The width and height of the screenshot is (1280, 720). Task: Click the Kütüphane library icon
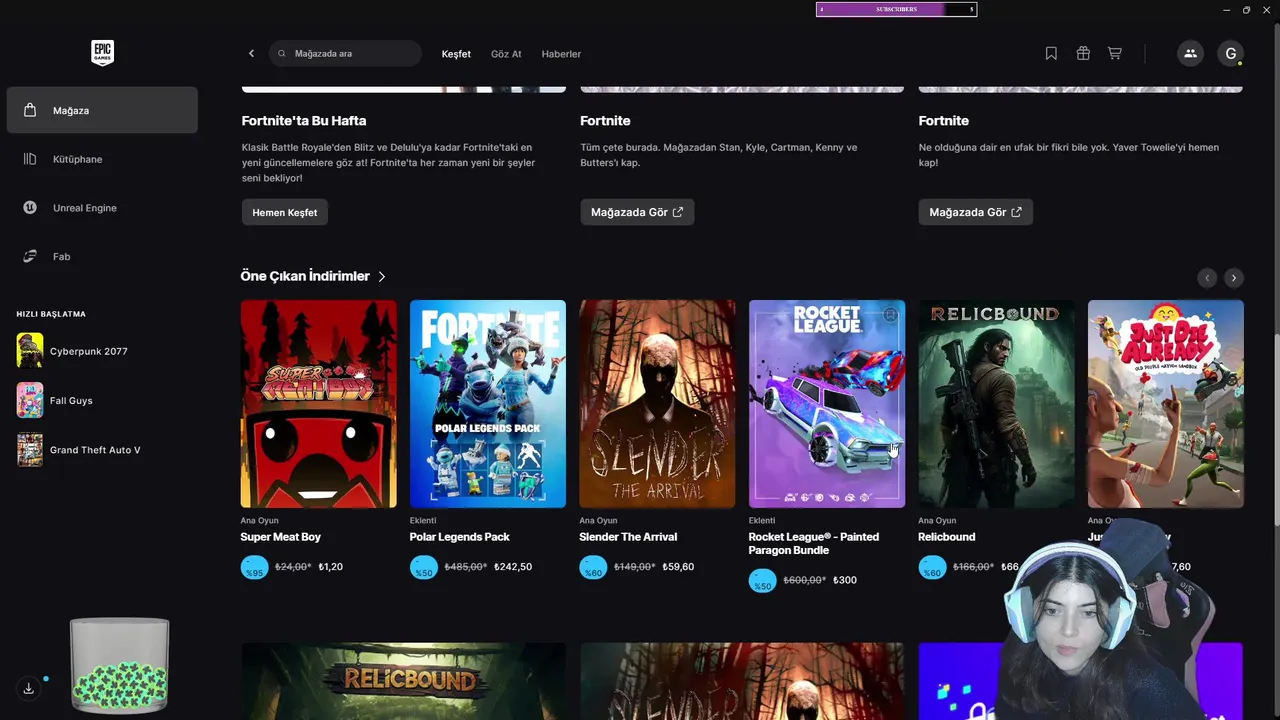30,159
